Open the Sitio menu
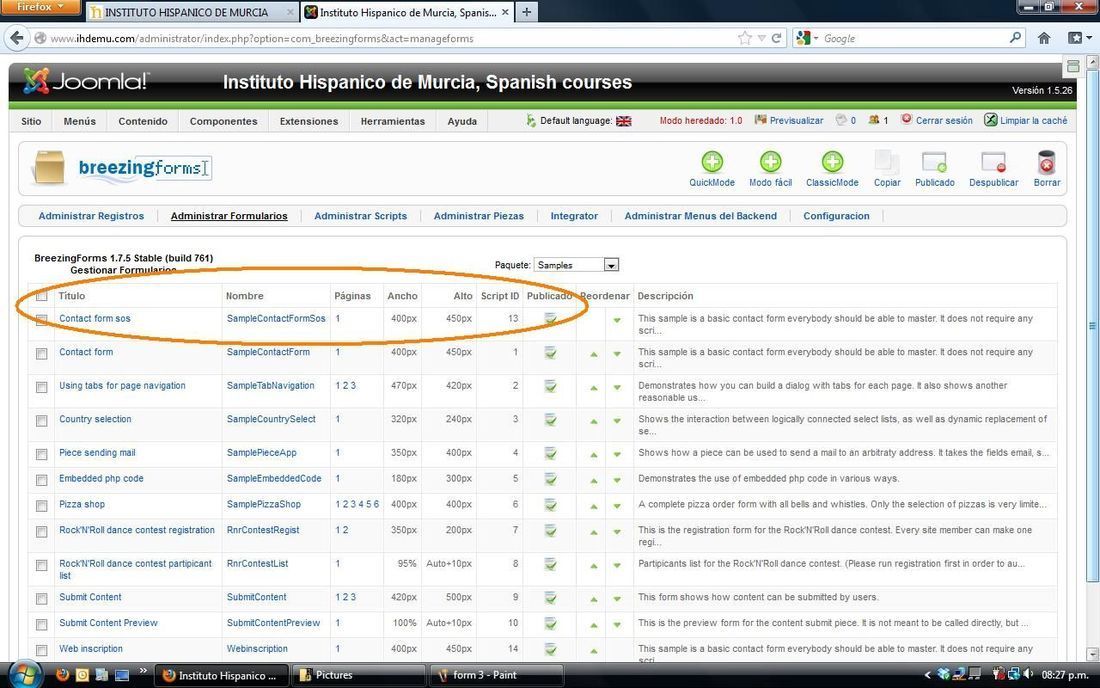 coord(31,121)
